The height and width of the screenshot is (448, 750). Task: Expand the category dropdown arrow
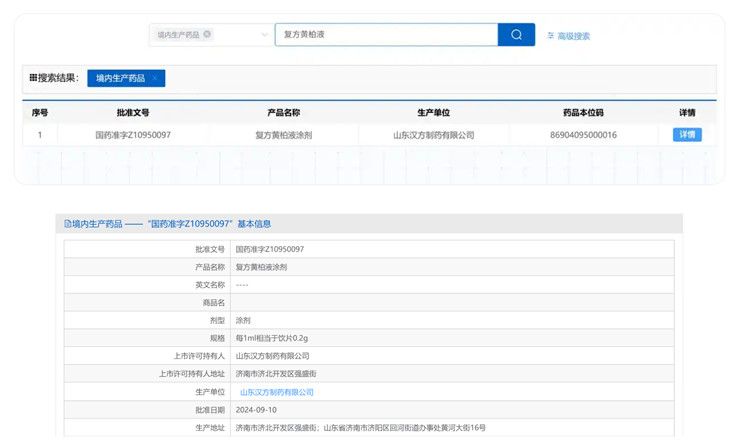pos(265,35)
